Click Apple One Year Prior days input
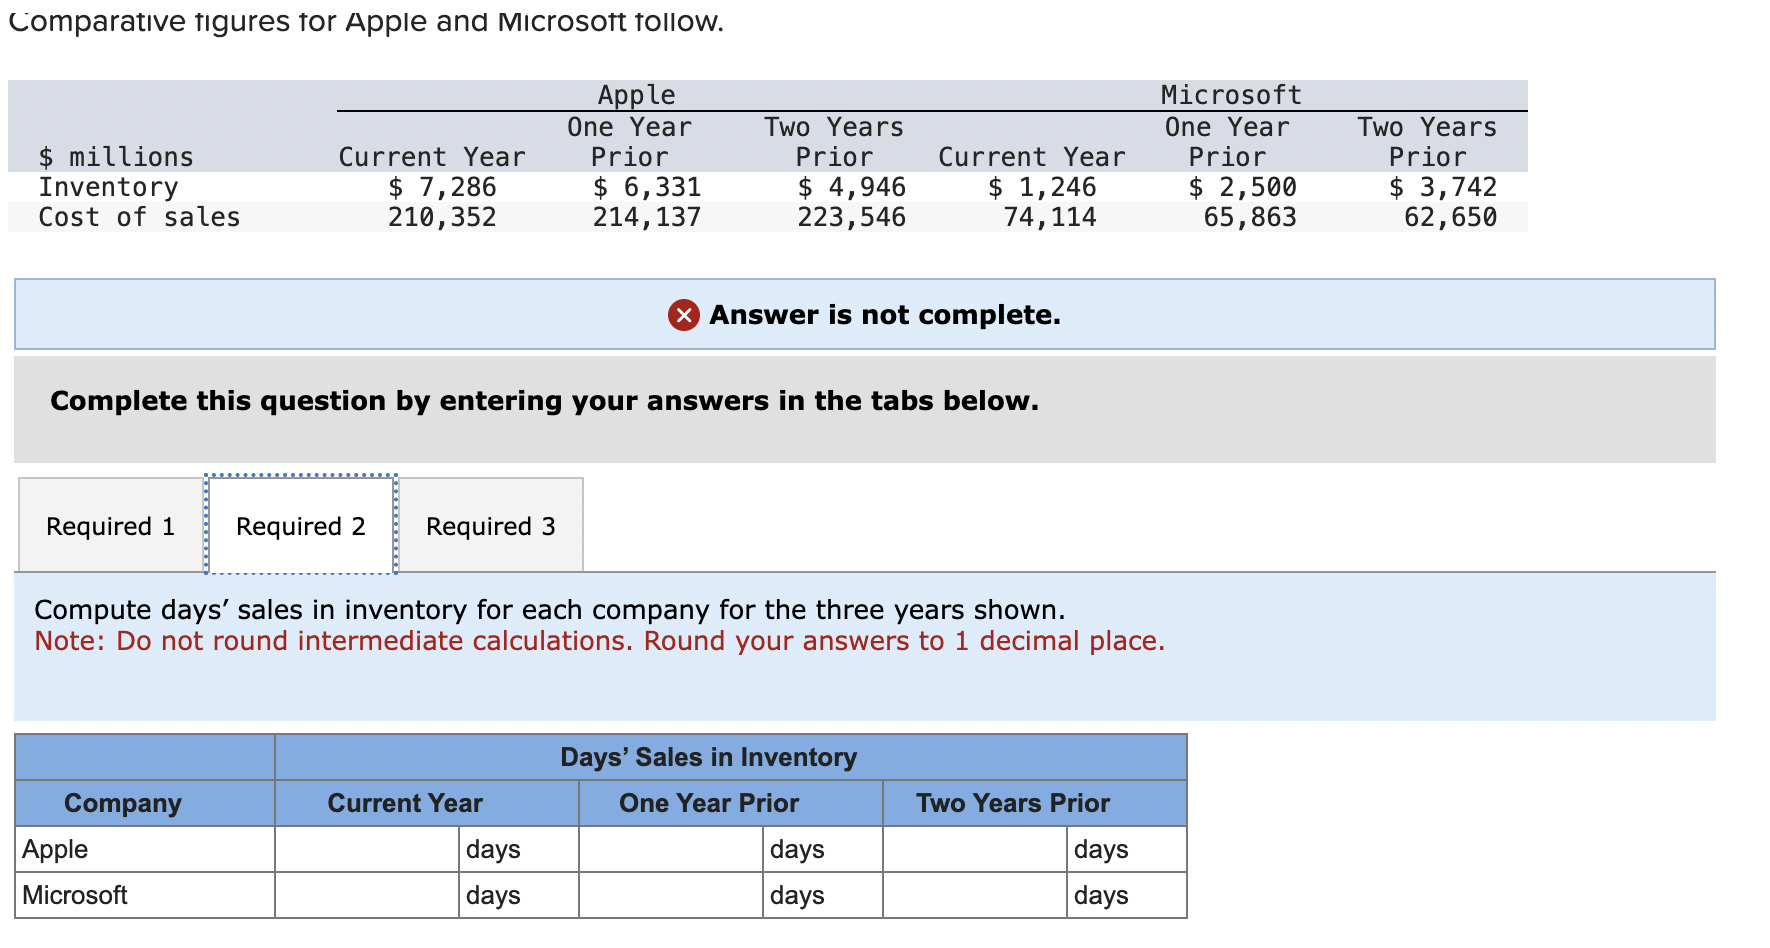Viewport: 1770px width, 948px height. click(671, 849)
